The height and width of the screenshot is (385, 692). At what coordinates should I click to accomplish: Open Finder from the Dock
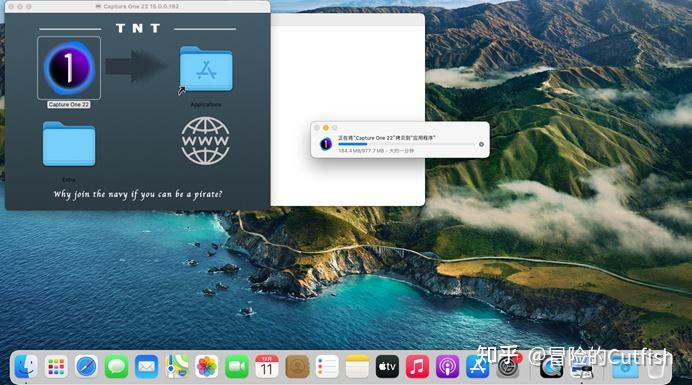pyautogui.click(x=26, y=366)
